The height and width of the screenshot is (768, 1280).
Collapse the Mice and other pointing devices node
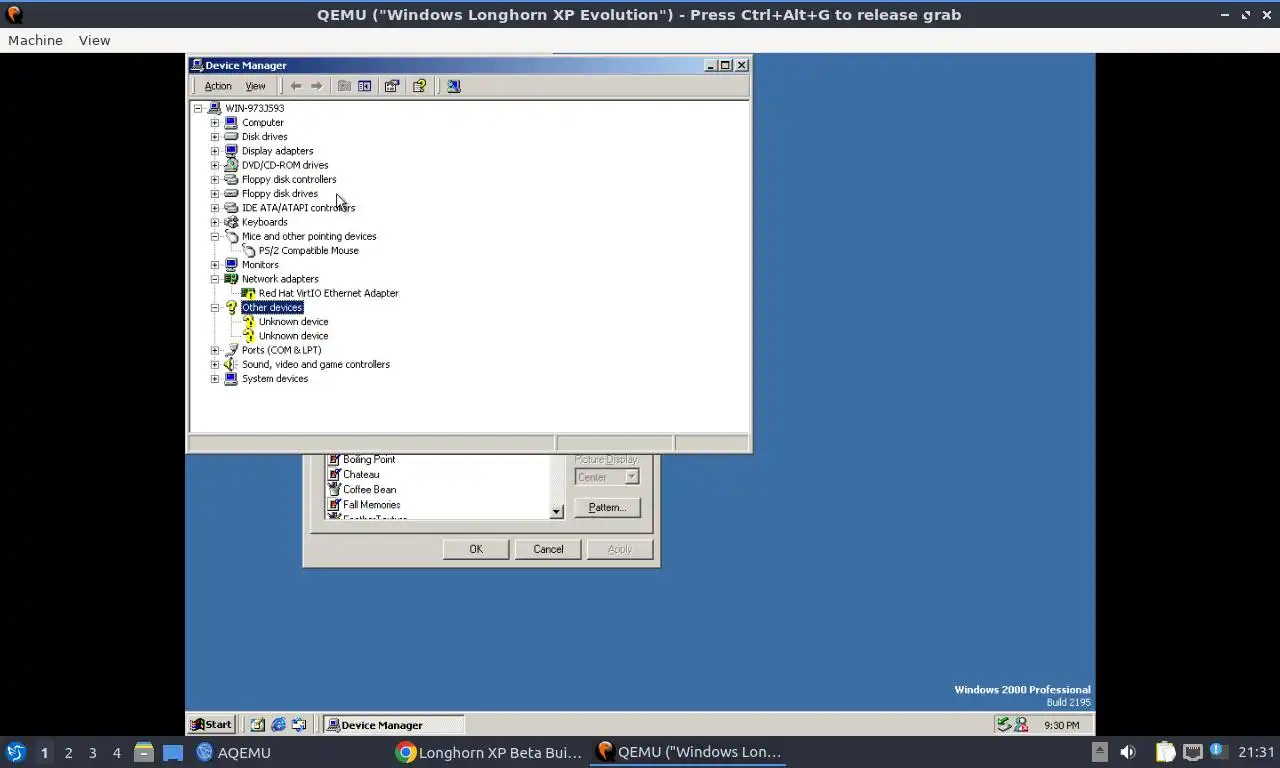tap(215, 236)
